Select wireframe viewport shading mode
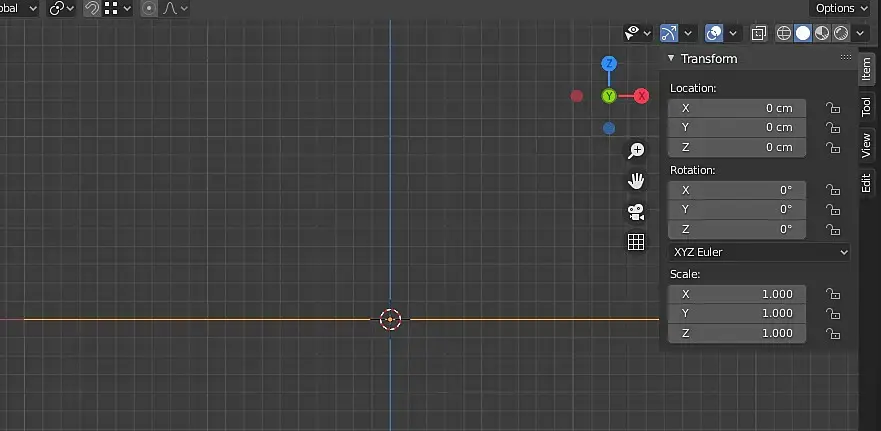Image resolution: width=881 pixels, height=431 pixels. tap(784, 33)
